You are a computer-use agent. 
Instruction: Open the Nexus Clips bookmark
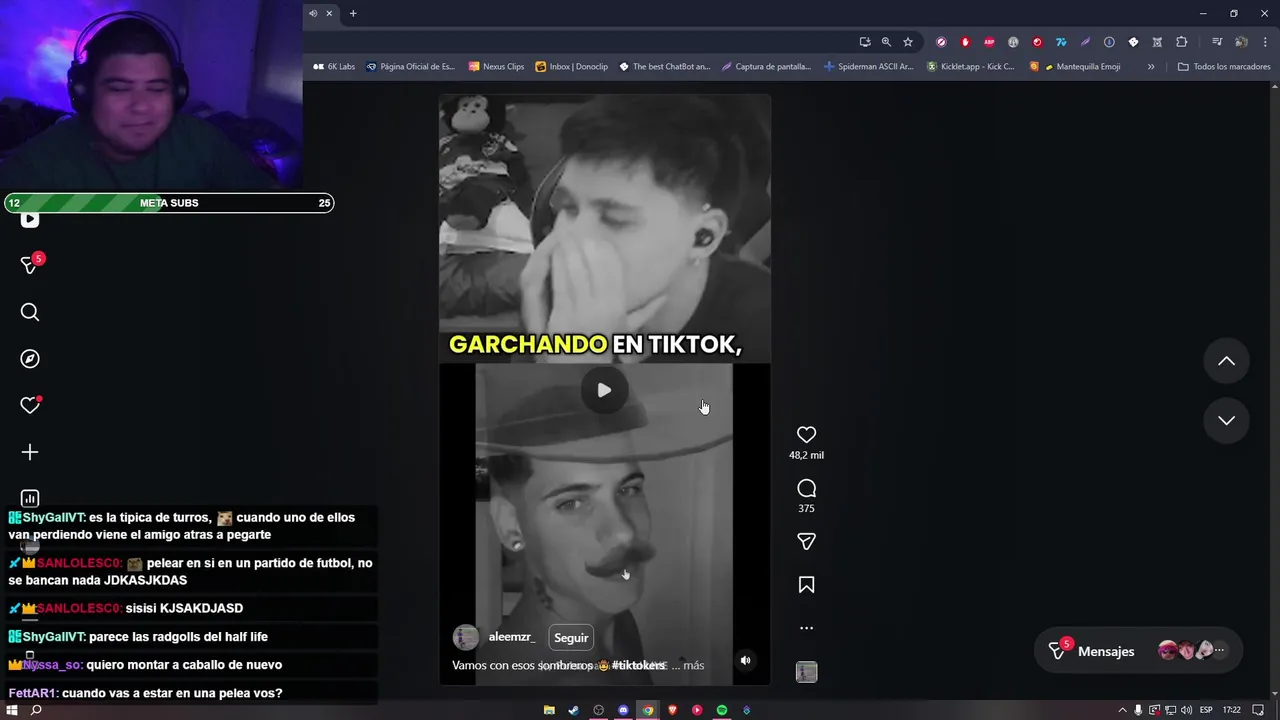(496, 67)
